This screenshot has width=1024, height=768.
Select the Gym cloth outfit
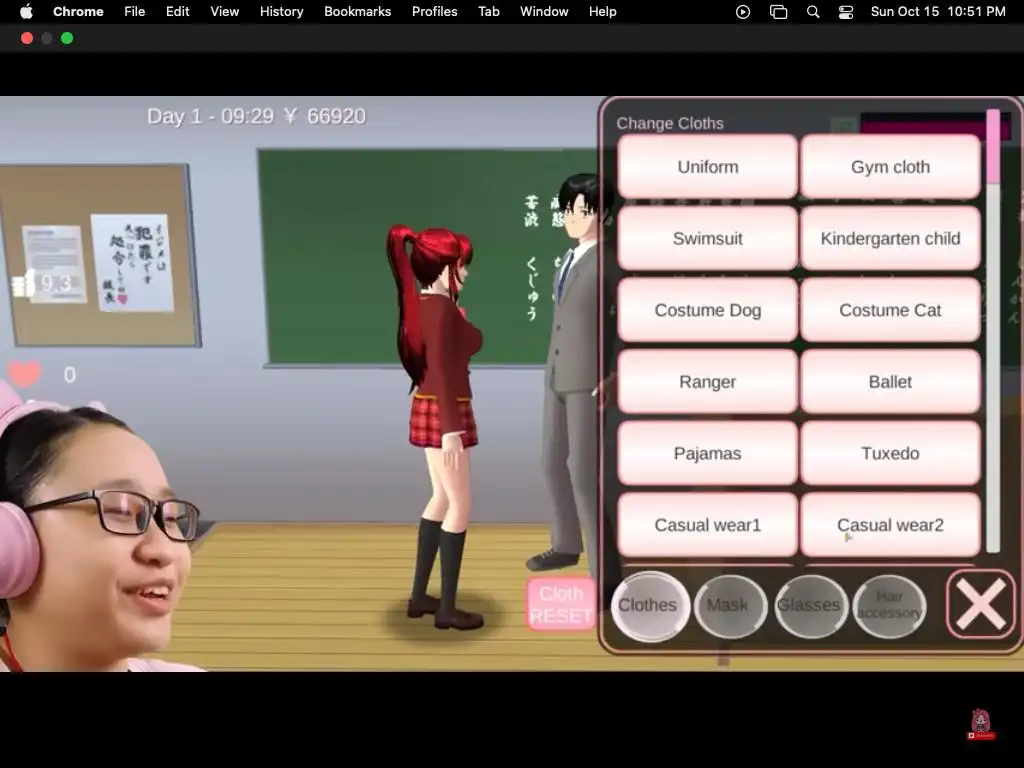point(890,167)
